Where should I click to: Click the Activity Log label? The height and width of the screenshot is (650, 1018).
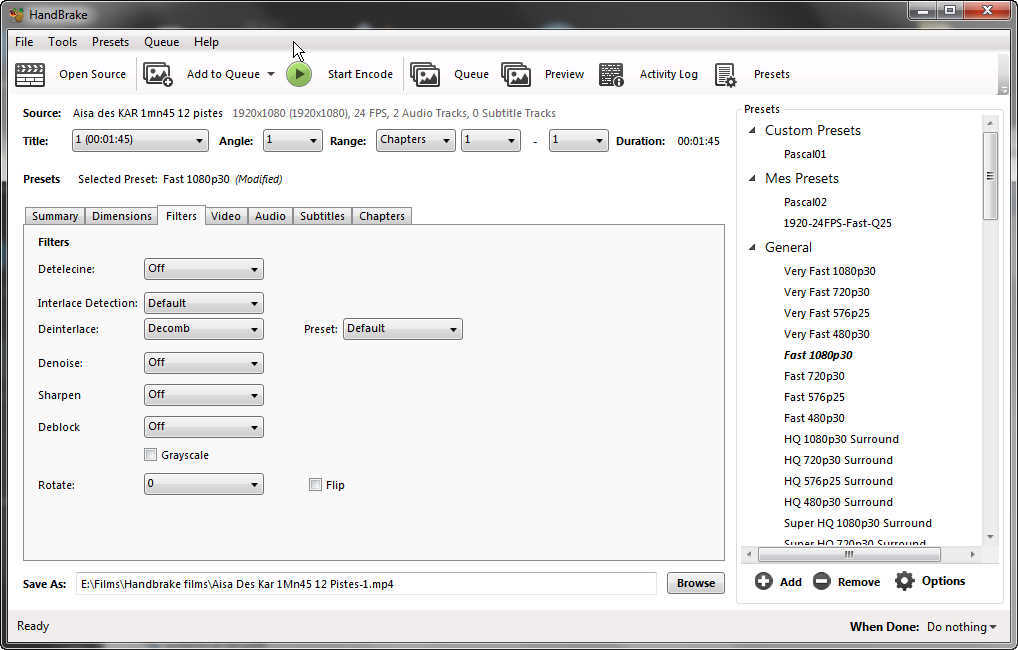(x=669, y=74)
